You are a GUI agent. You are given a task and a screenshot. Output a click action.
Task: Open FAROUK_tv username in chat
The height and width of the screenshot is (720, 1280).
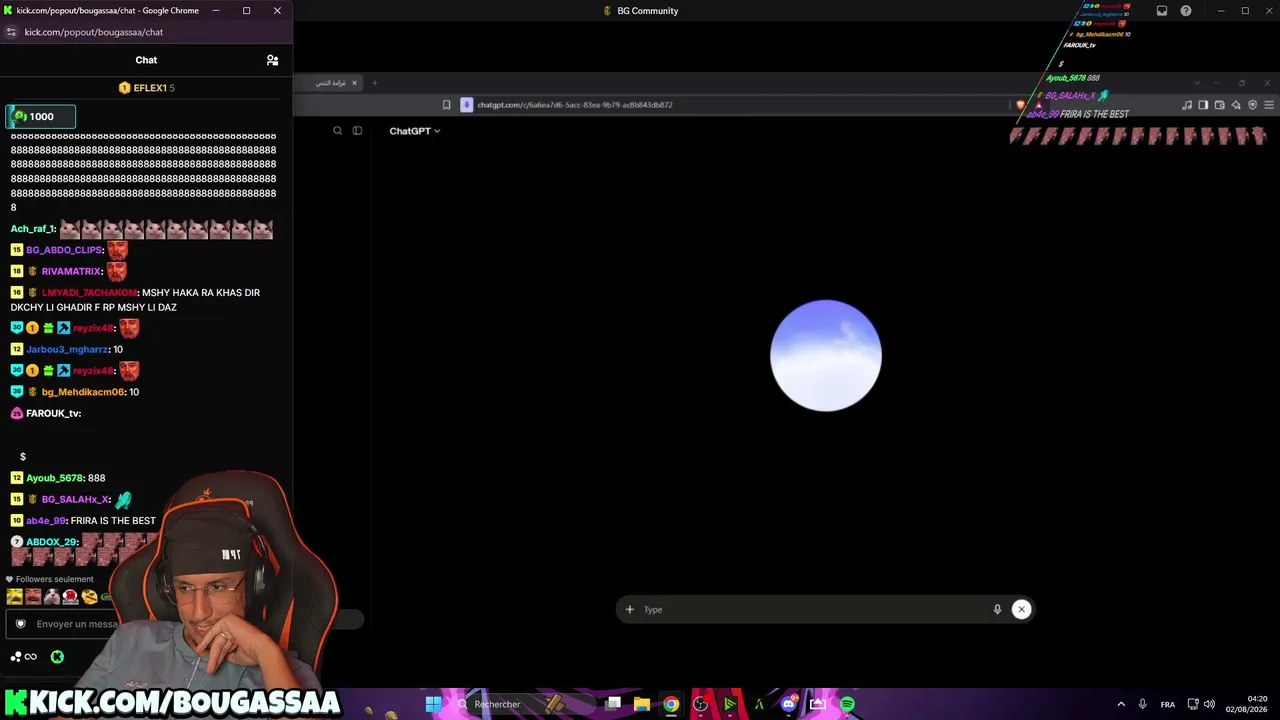click(53, 413)
